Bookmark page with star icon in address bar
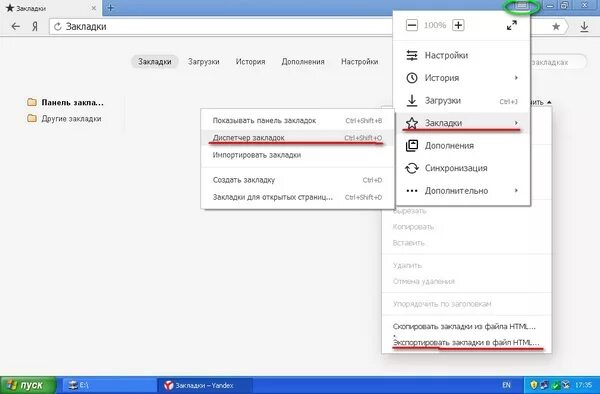The height and width of the screenshot is (394, 600). (x=556, y=26)
